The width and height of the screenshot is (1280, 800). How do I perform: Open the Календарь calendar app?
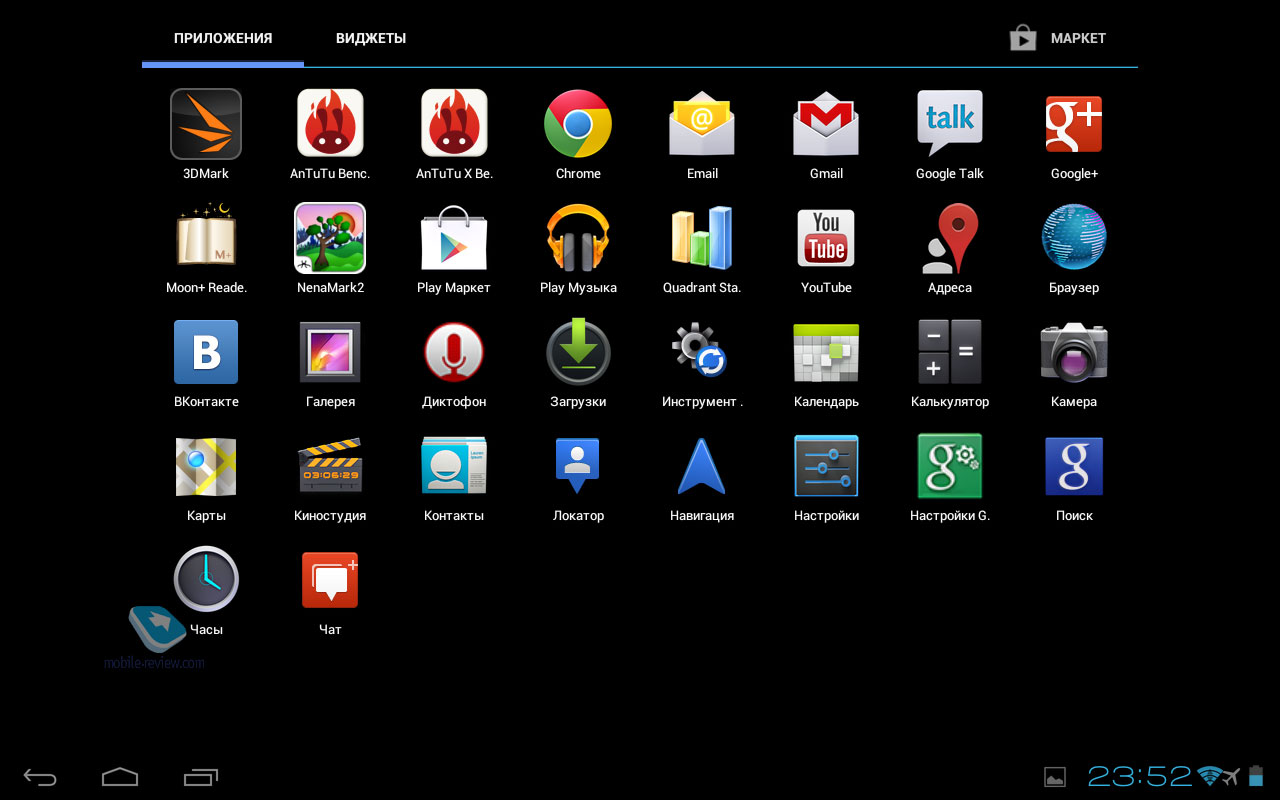pos(826,352)
